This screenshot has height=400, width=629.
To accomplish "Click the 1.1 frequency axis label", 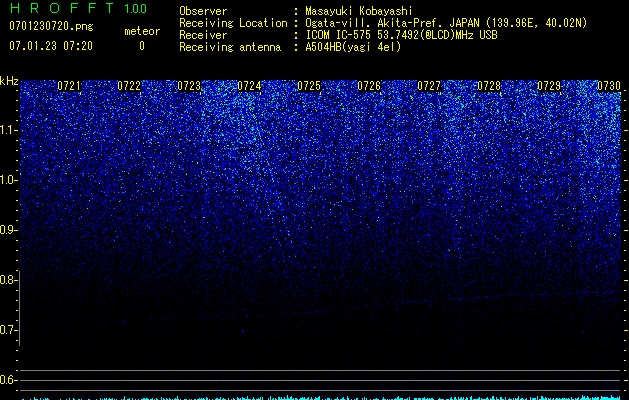I will (x=9, y=130).
